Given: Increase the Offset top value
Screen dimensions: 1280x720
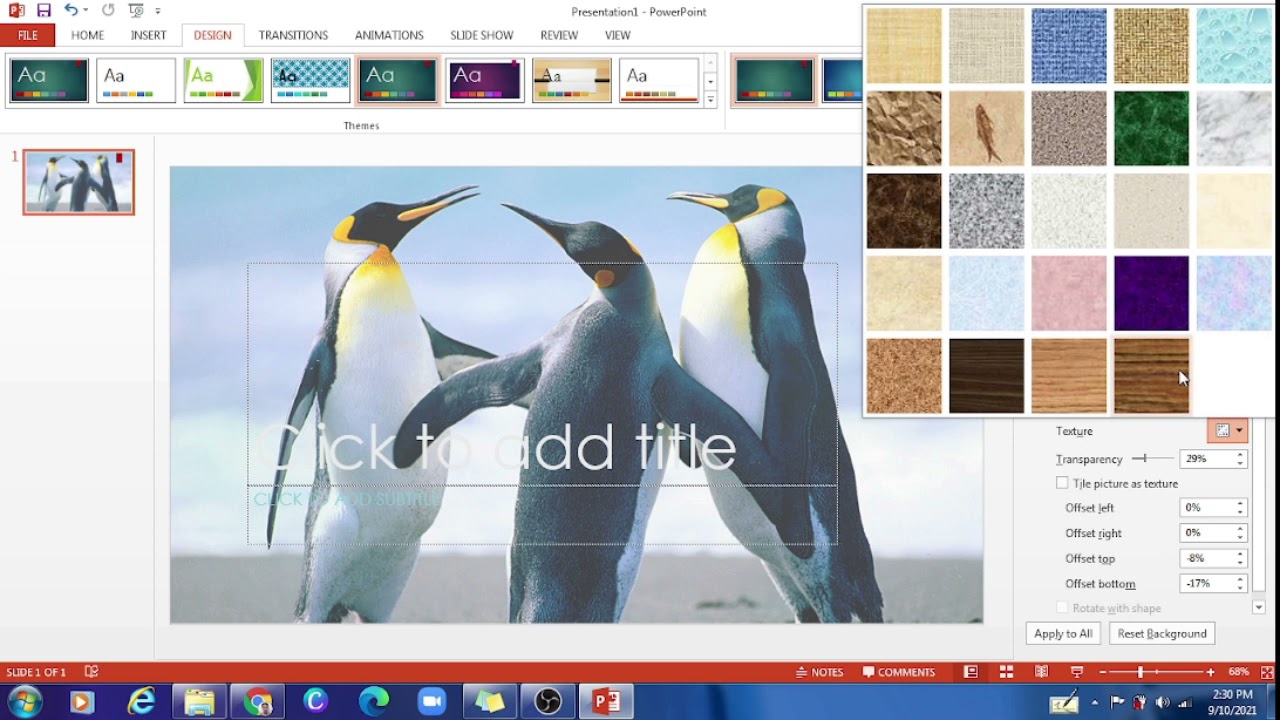Looking at the screenshot, I should 1240,554.
